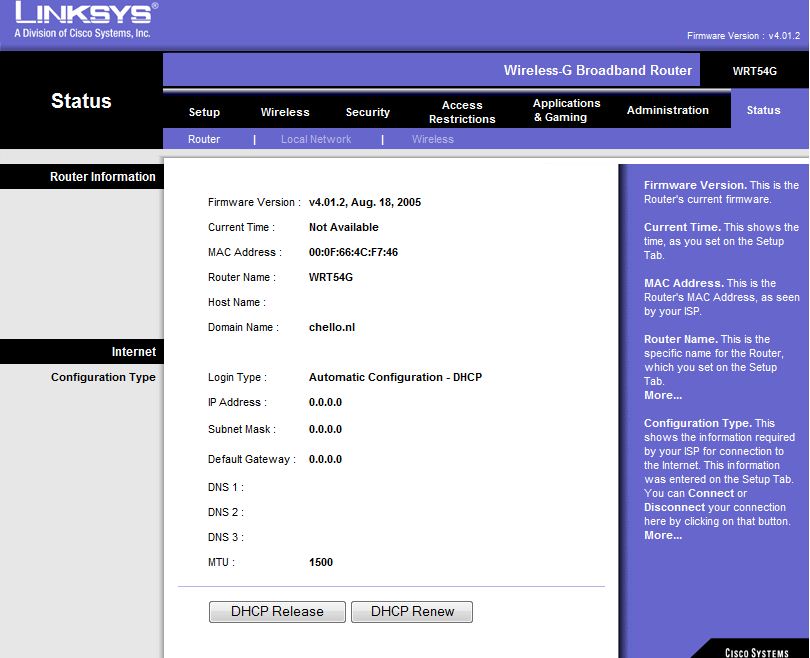Screen dimensions: 810x658
Task: Click the IP Address value 0.0.0.0
Action: tap(325, 402)
